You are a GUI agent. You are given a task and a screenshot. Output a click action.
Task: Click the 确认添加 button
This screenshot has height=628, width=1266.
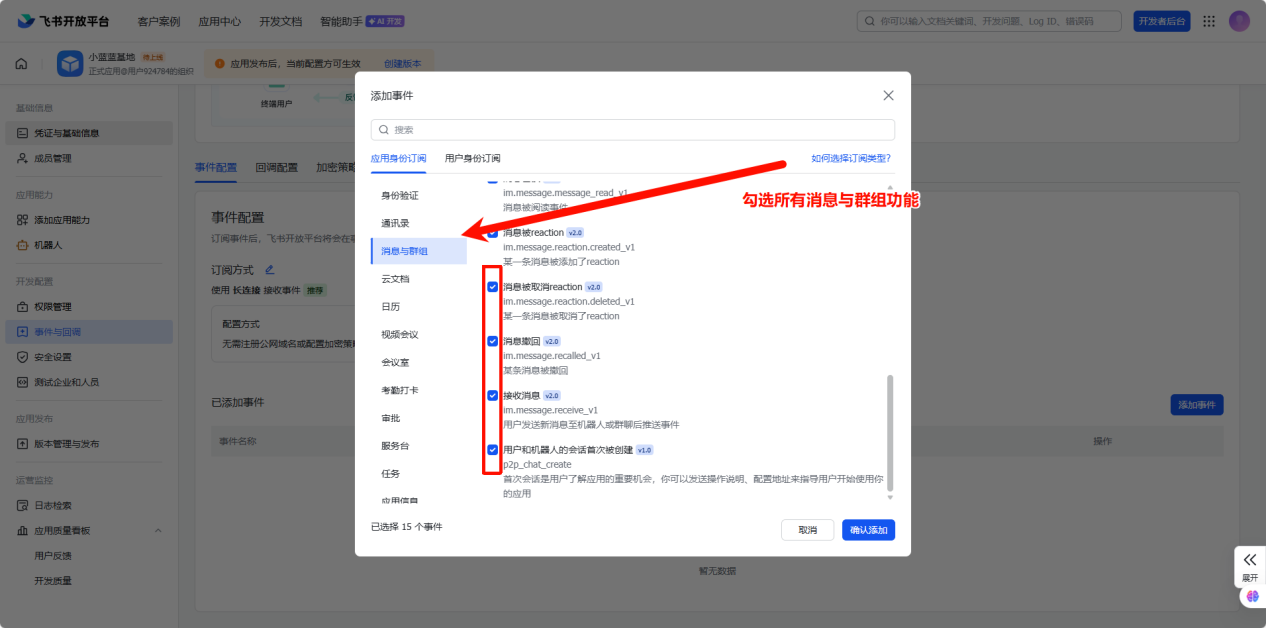point(868,530)
